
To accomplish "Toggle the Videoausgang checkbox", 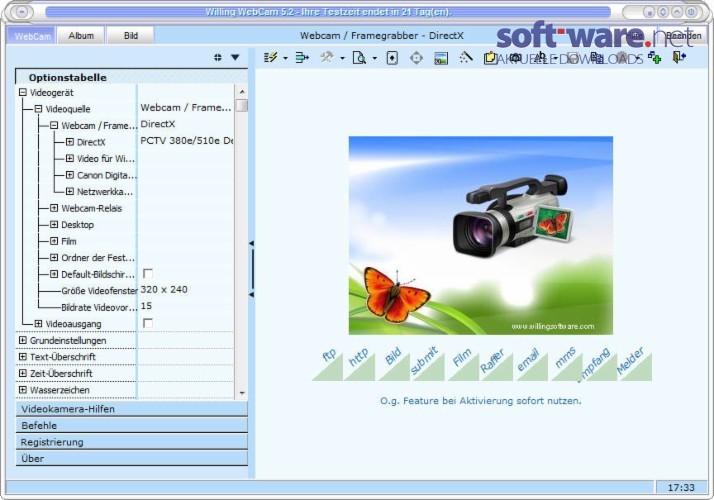I will (148, 323).
